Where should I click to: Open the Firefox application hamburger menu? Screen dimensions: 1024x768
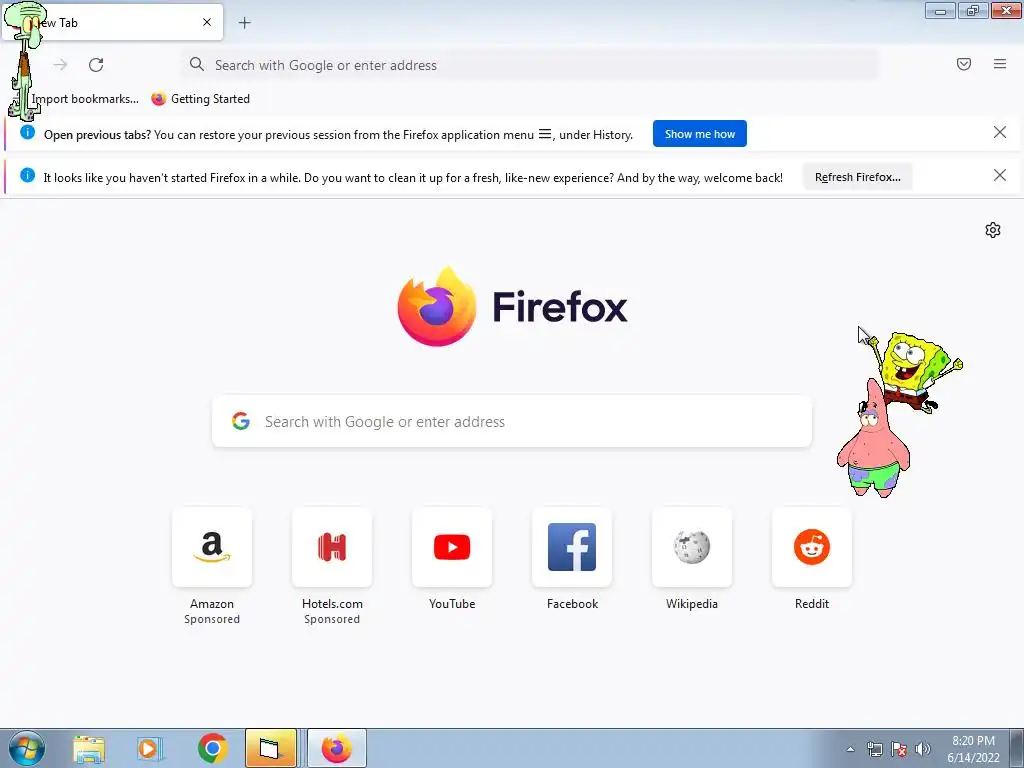(1000, 64)
